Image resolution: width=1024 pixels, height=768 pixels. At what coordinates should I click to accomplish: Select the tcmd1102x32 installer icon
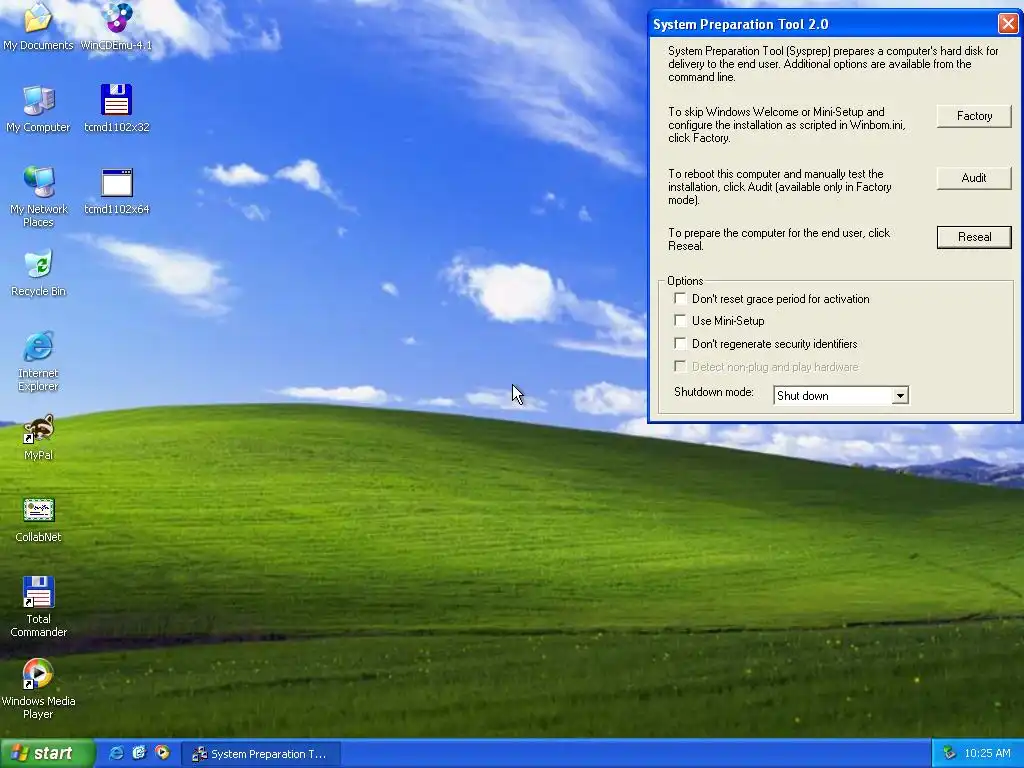coord(117,108)
